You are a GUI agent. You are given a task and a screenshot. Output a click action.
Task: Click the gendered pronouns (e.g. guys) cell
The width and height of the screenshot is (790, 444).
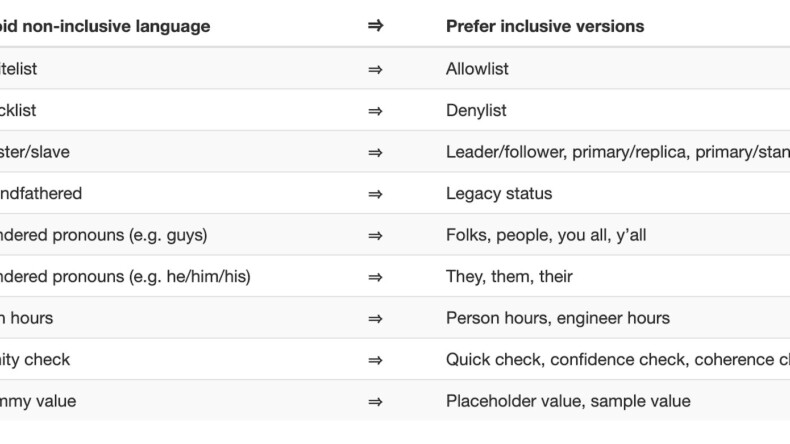(x=103, y=235)
